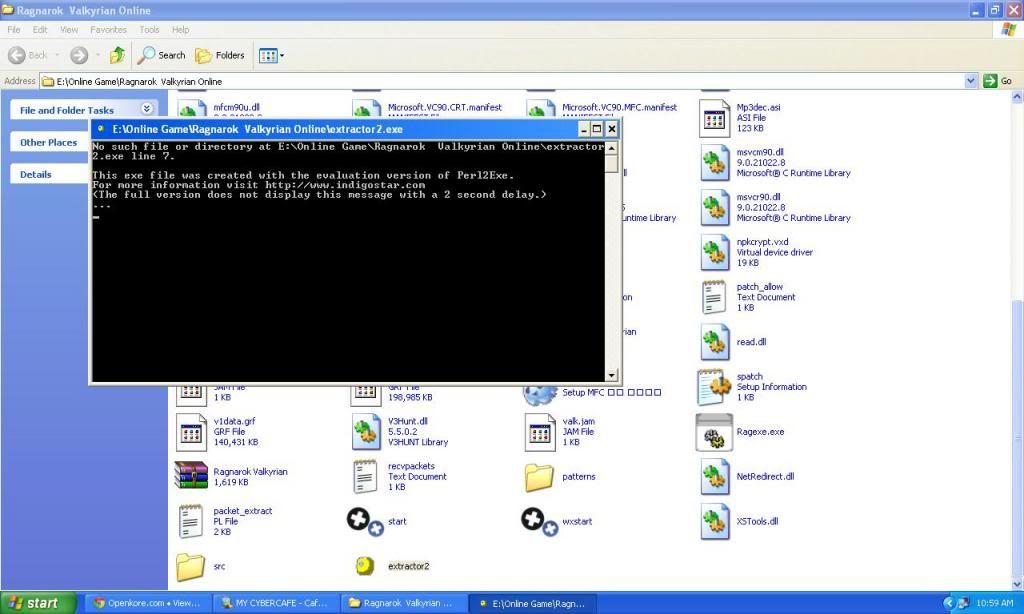1024x614 pixels.
Task: Select the npkcrypt.vxd driver icon
Action: pyautogui.click(x=714, y=252)
